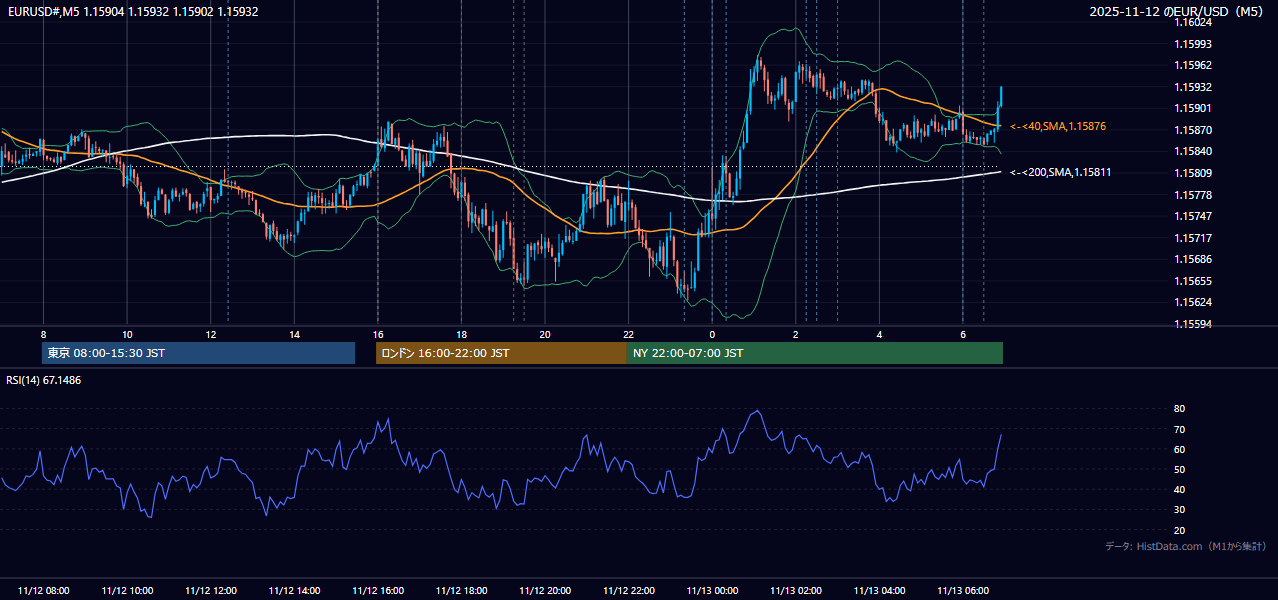
Task: Click the bottom time label 11/12 16:00
Action: [x=378, y=591]
